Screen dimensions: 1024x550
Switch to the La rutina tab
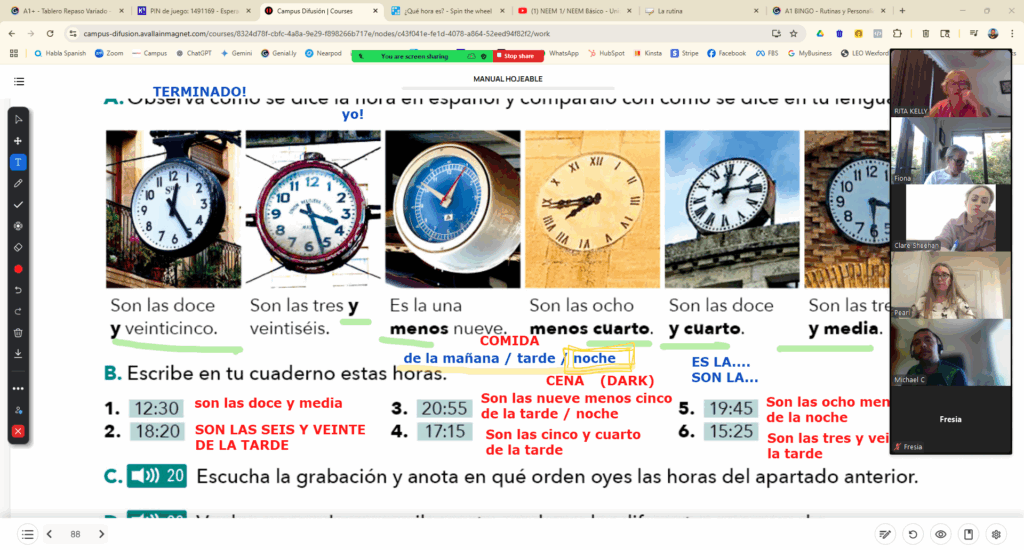(x=701, y=11)
